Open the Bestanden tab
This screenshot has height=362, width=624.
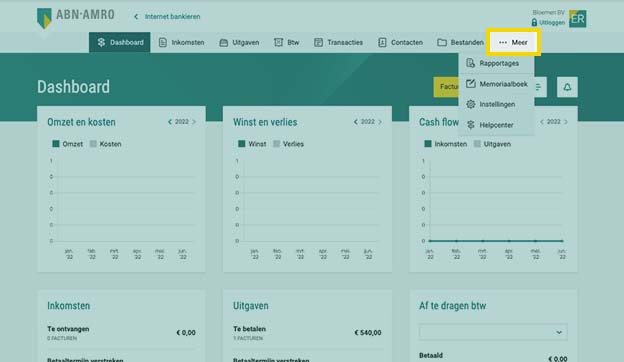[460, 42]
